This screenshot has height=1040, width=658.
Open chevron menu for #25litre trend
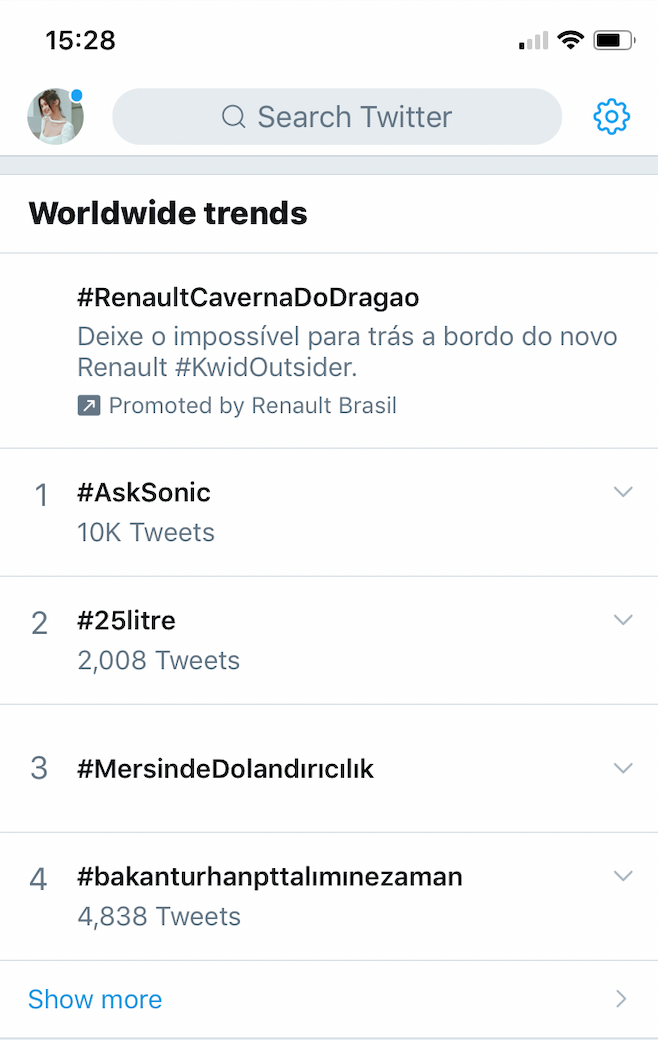[x=623, y=620]
